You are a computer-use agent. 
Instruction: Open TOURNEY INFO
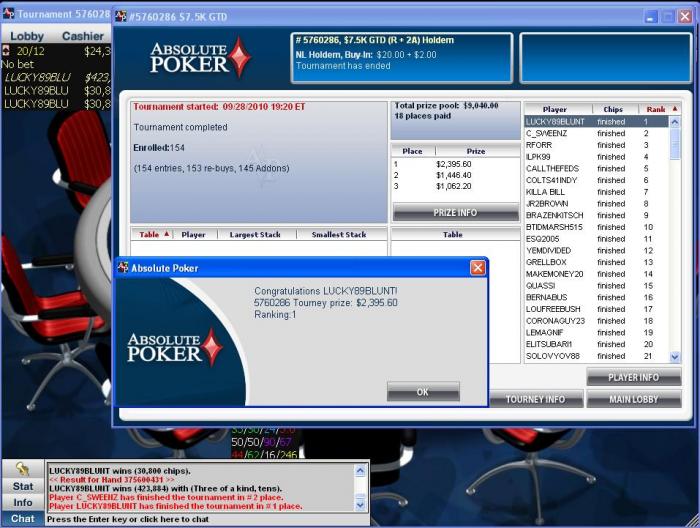tap(536, 399)
